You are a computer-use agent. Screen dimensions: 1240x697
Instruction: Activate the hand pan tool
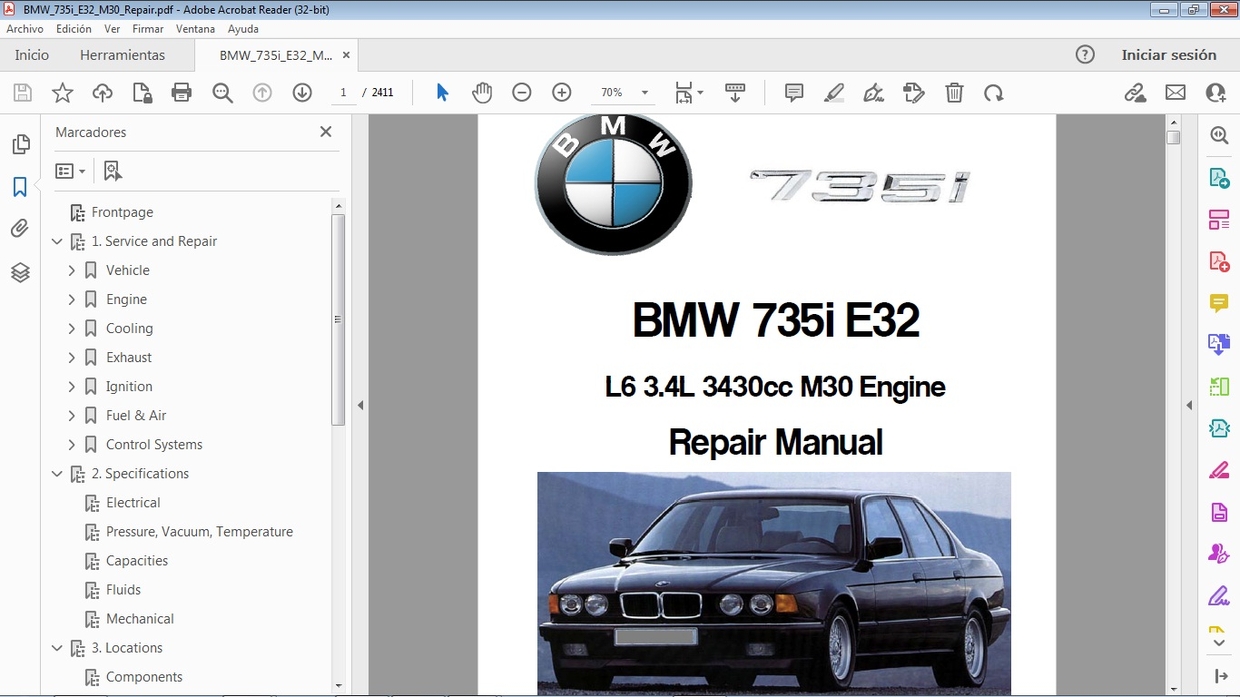point(482,93)
